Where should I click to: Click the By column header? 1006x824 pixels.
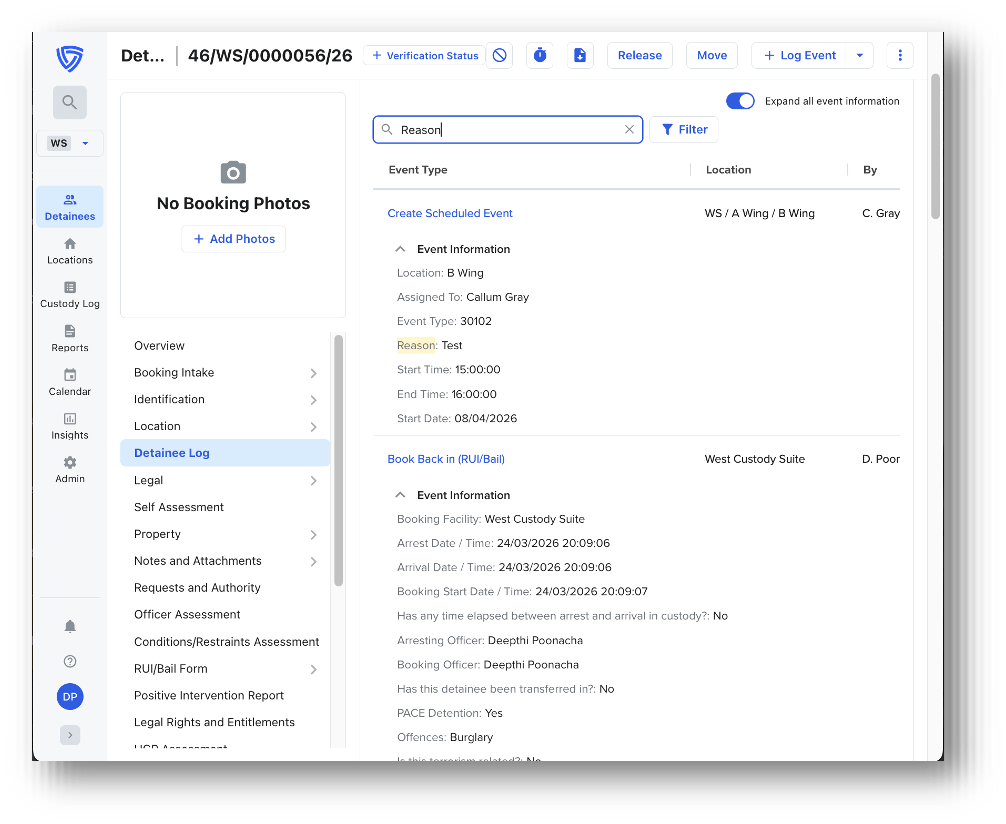pos(870,170)
